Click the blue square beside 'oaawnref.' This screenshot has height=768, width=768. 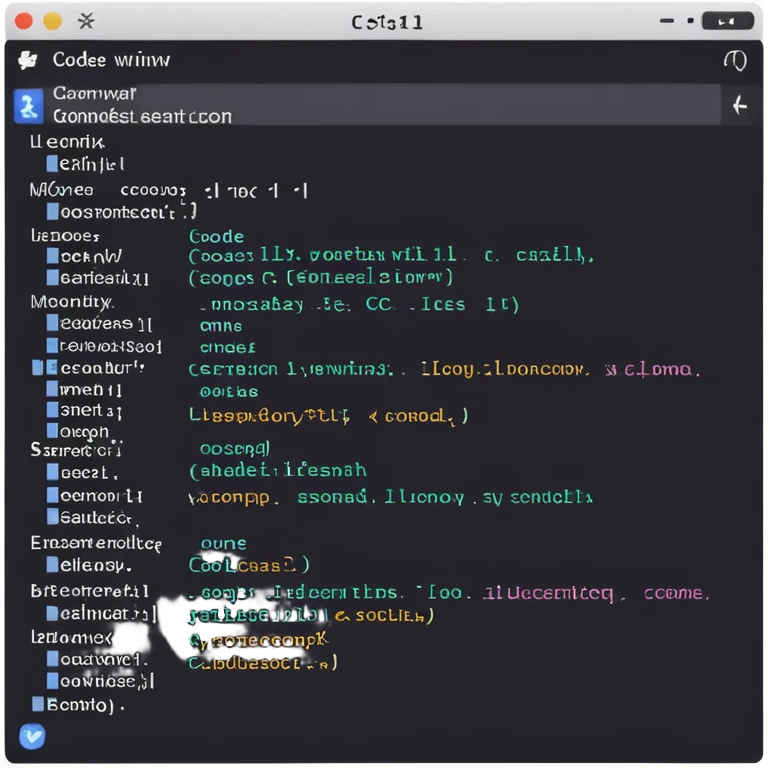pos(52,659)
